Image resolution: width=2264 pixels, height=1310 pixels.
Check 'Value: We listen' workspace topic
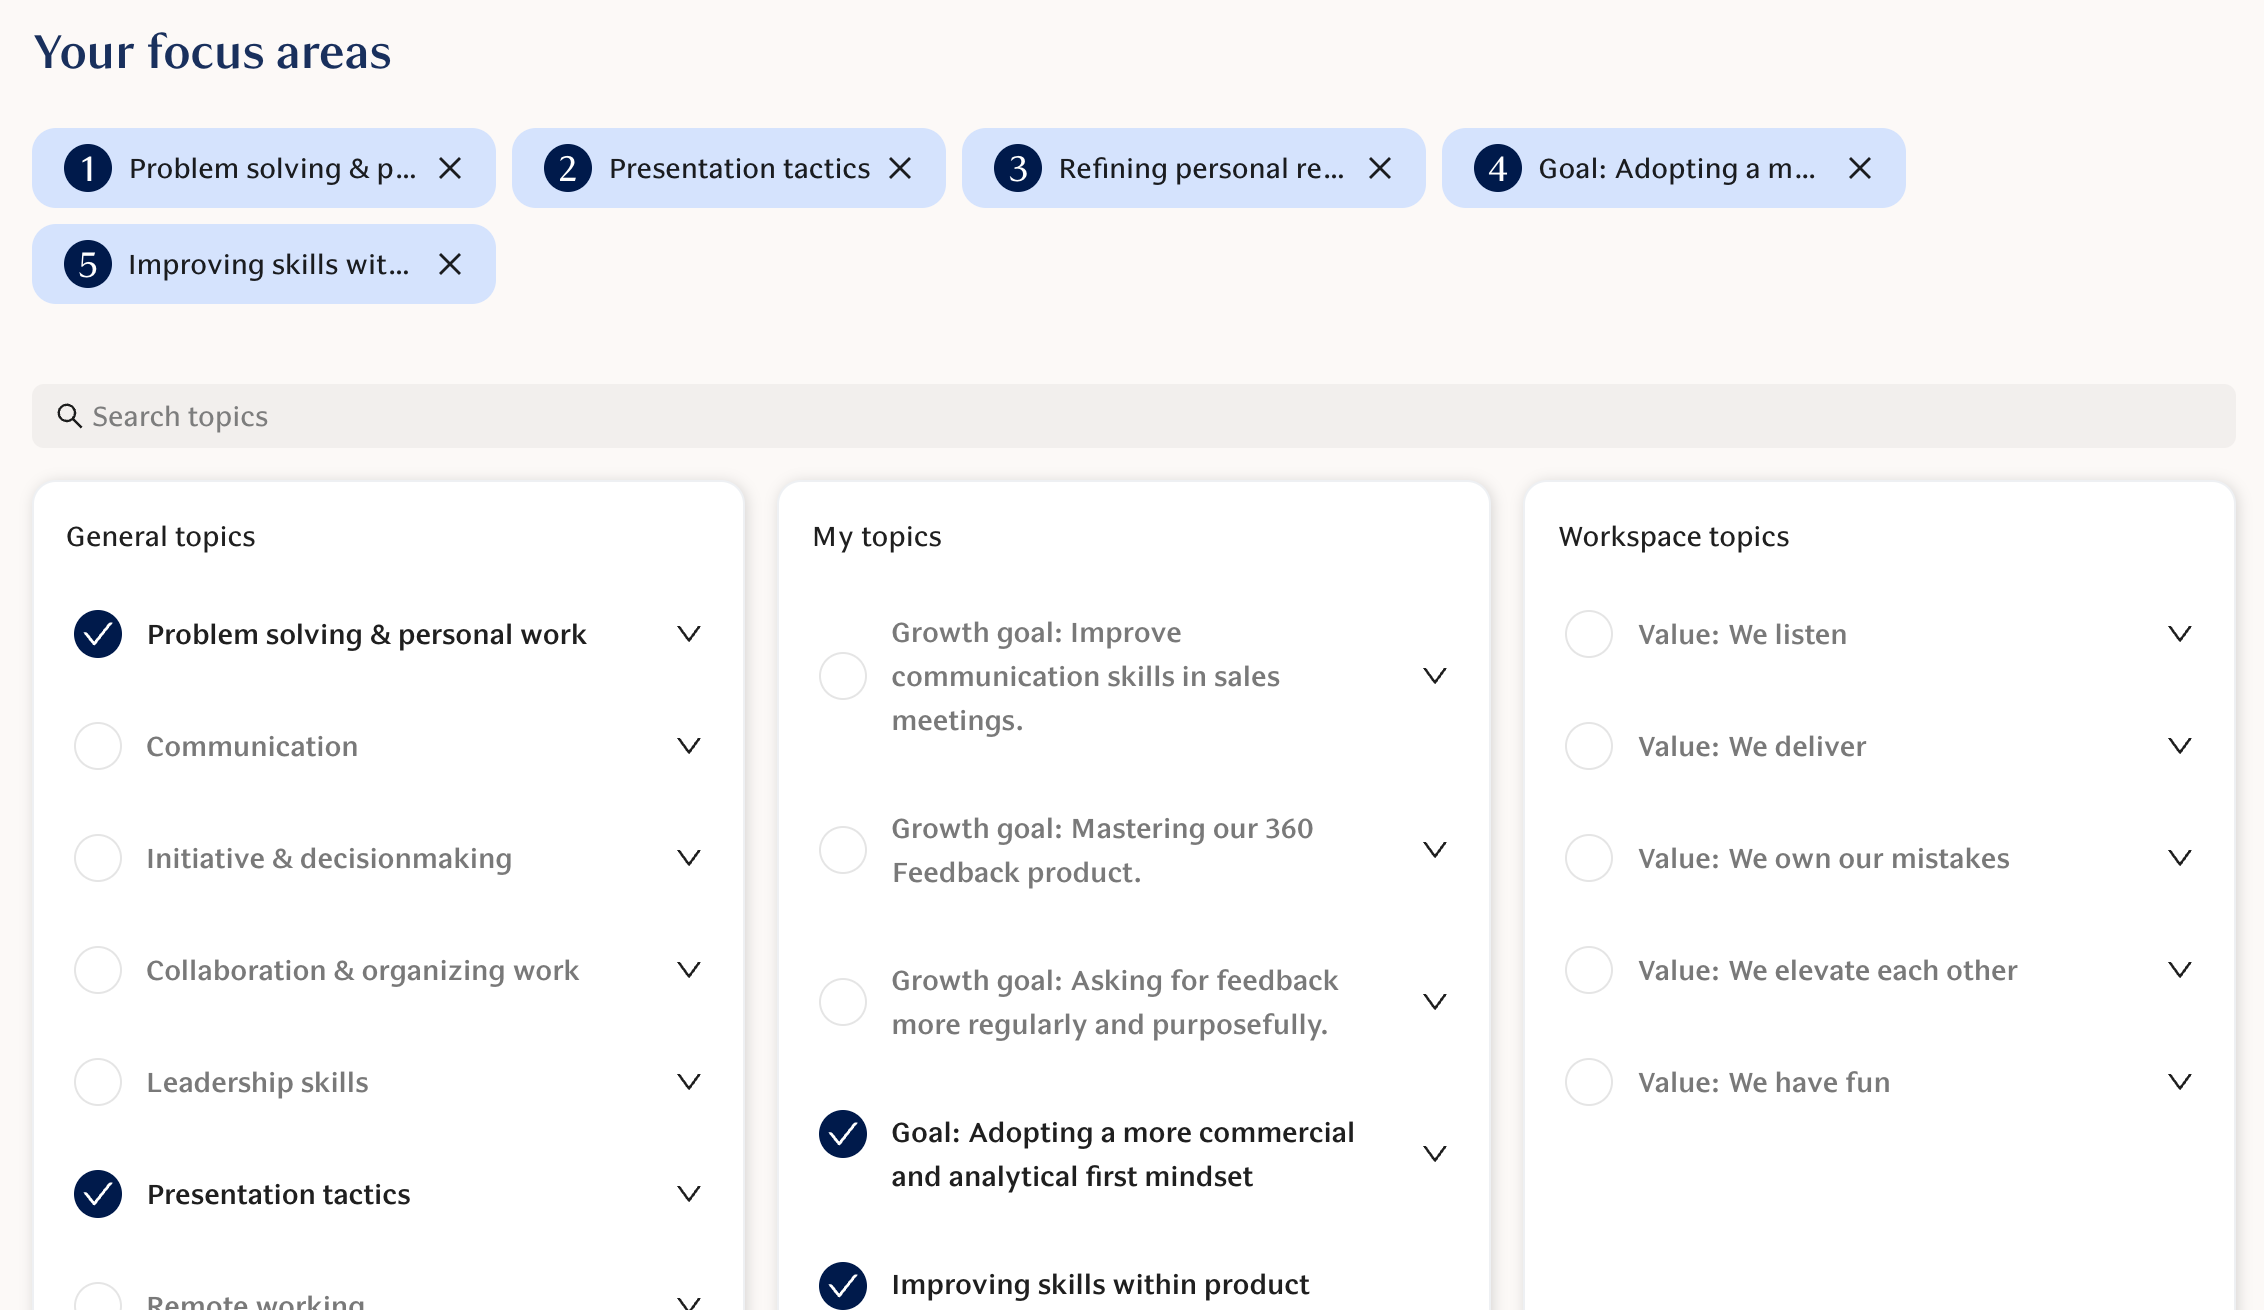click(1589, 634)
